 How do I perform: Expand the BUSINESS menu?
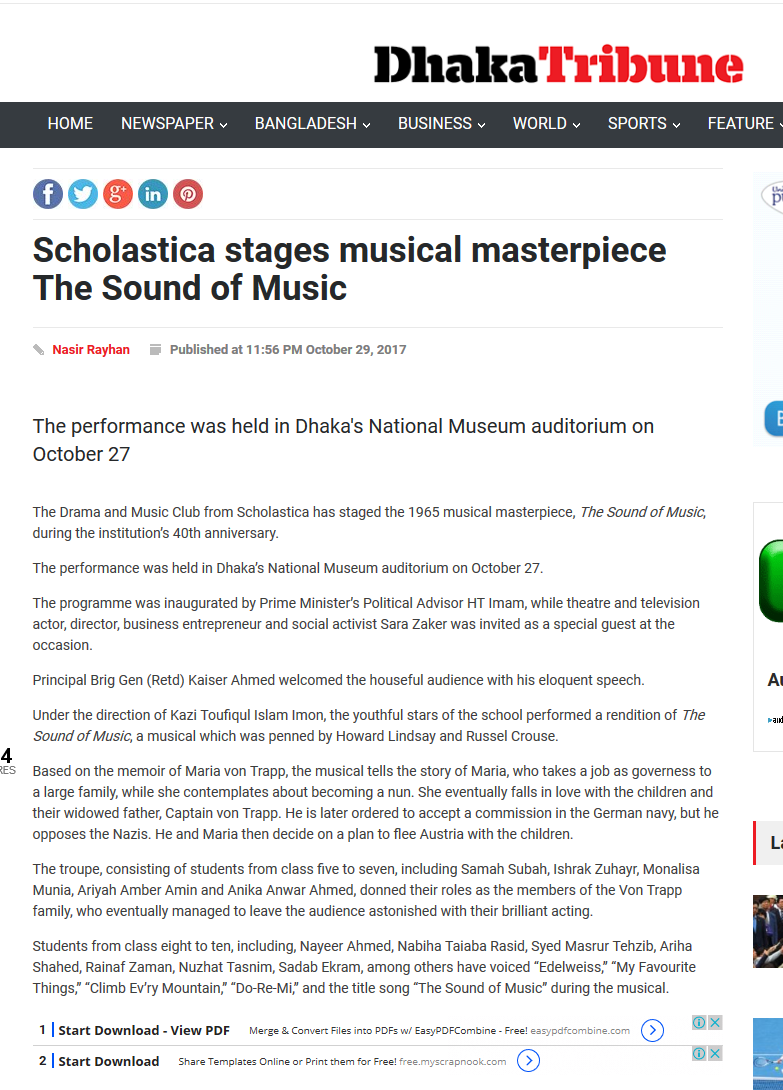point(442,124)
